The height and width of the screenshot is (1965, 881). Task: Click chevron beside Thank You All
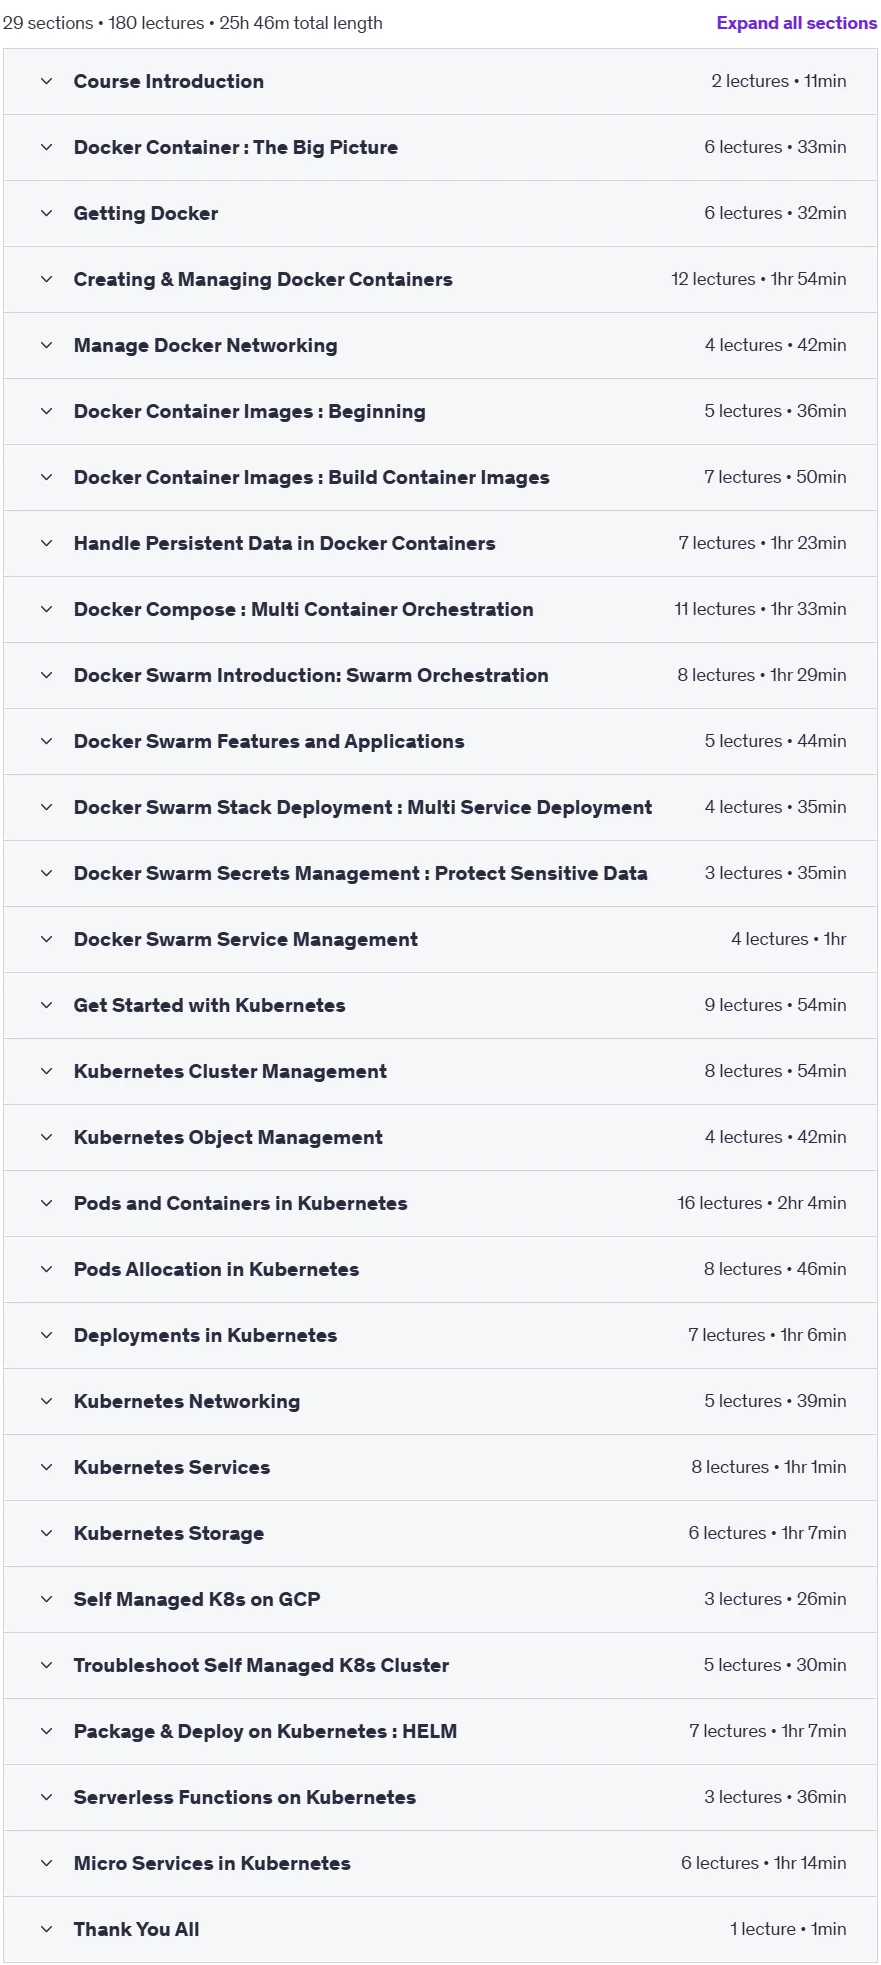(46, 1929)
